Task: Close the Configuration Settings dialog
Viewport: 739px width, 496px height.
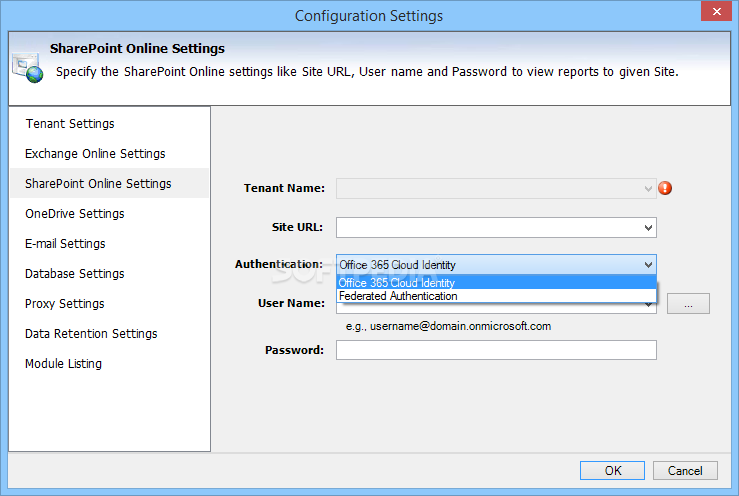Action: coord(716,11)
